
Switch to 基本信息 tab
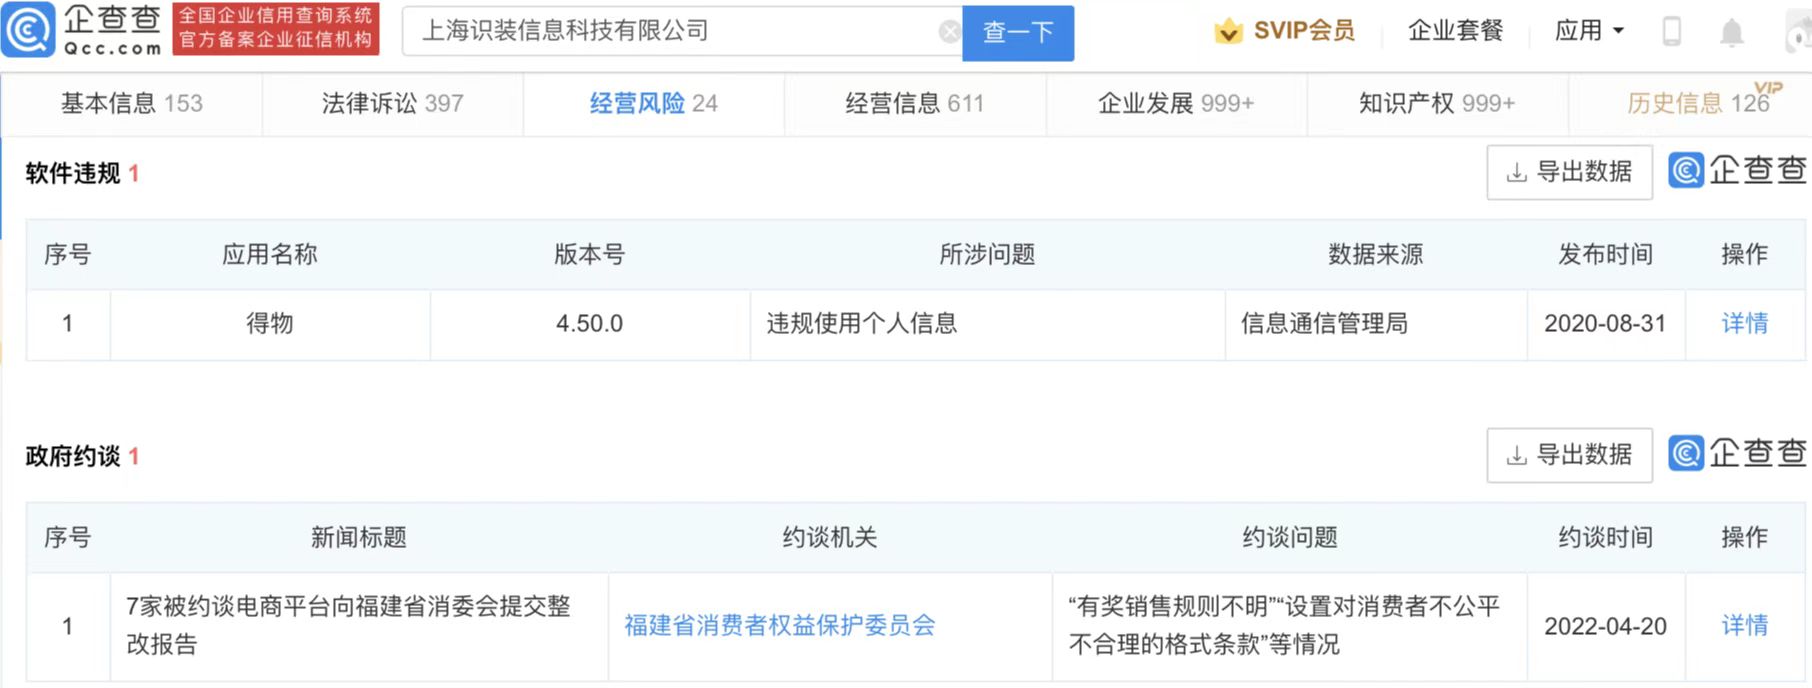[x=132, y=103]
